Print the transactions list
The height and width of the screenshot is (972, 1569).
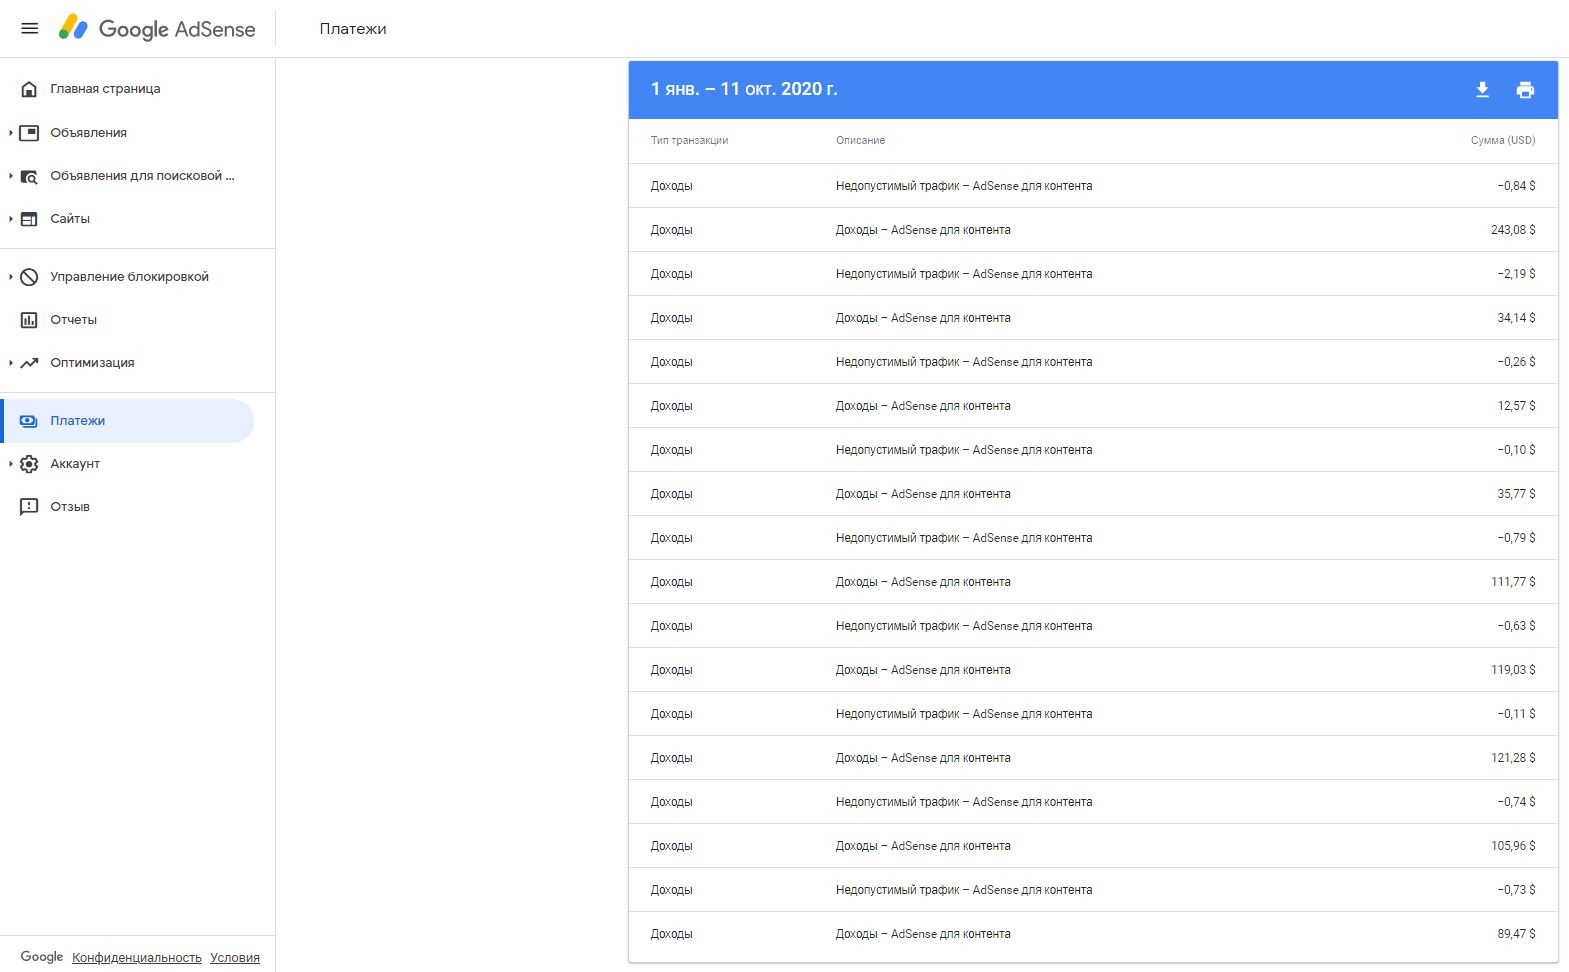1525,90
